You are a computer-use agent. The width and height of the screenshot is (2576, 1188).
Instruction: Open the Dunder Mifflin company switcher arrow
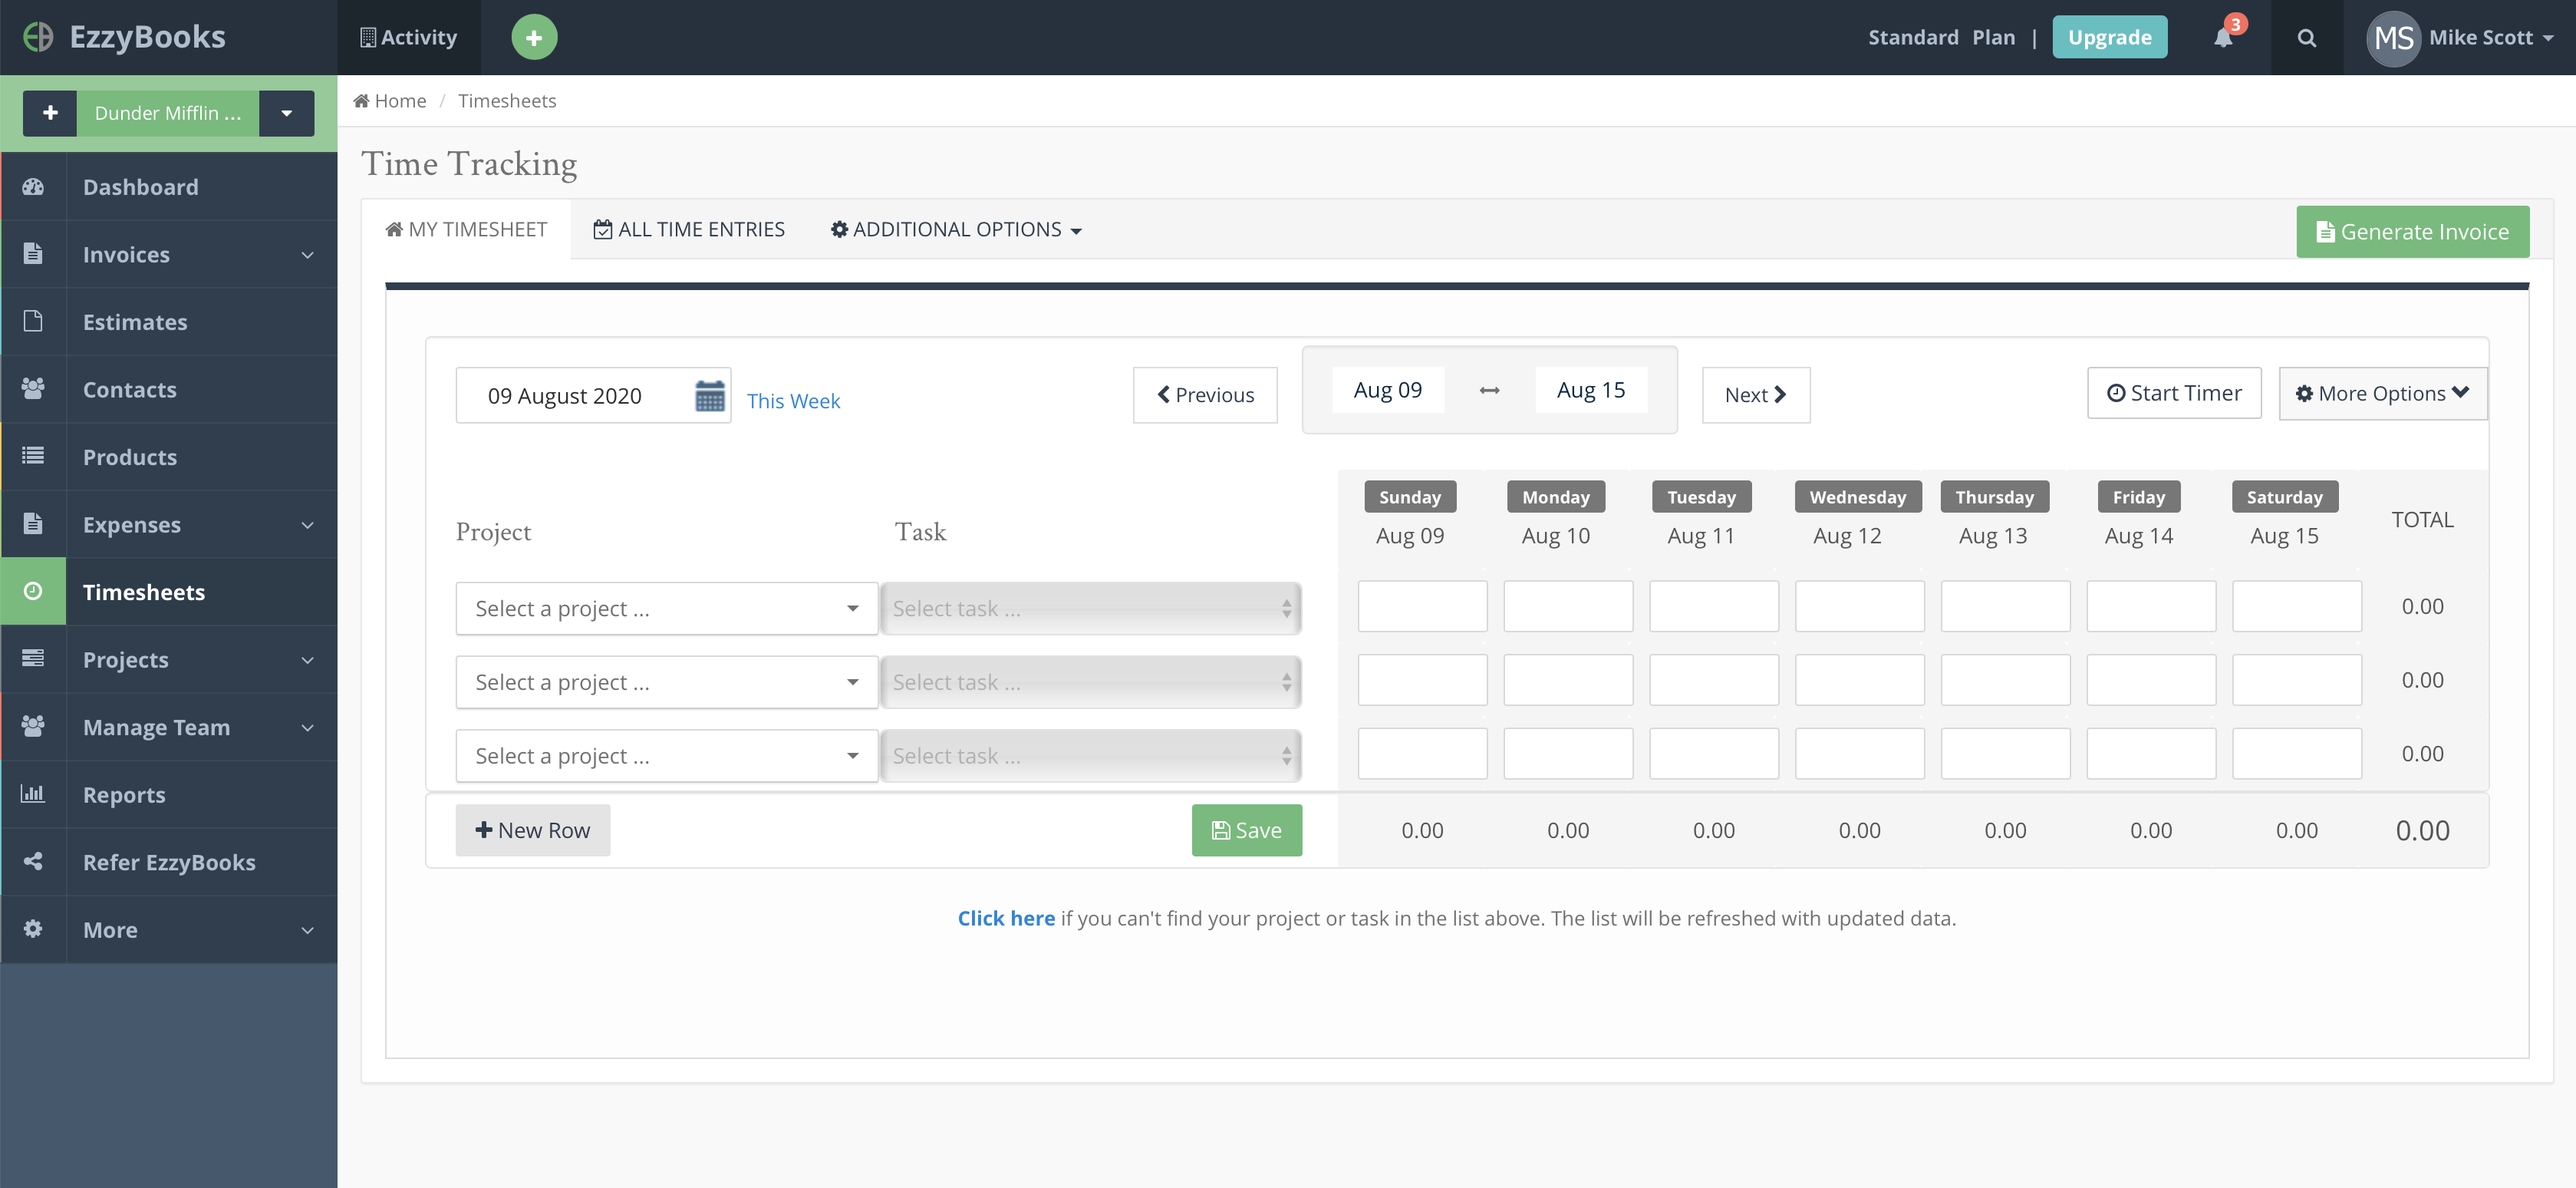coord(286,113)
